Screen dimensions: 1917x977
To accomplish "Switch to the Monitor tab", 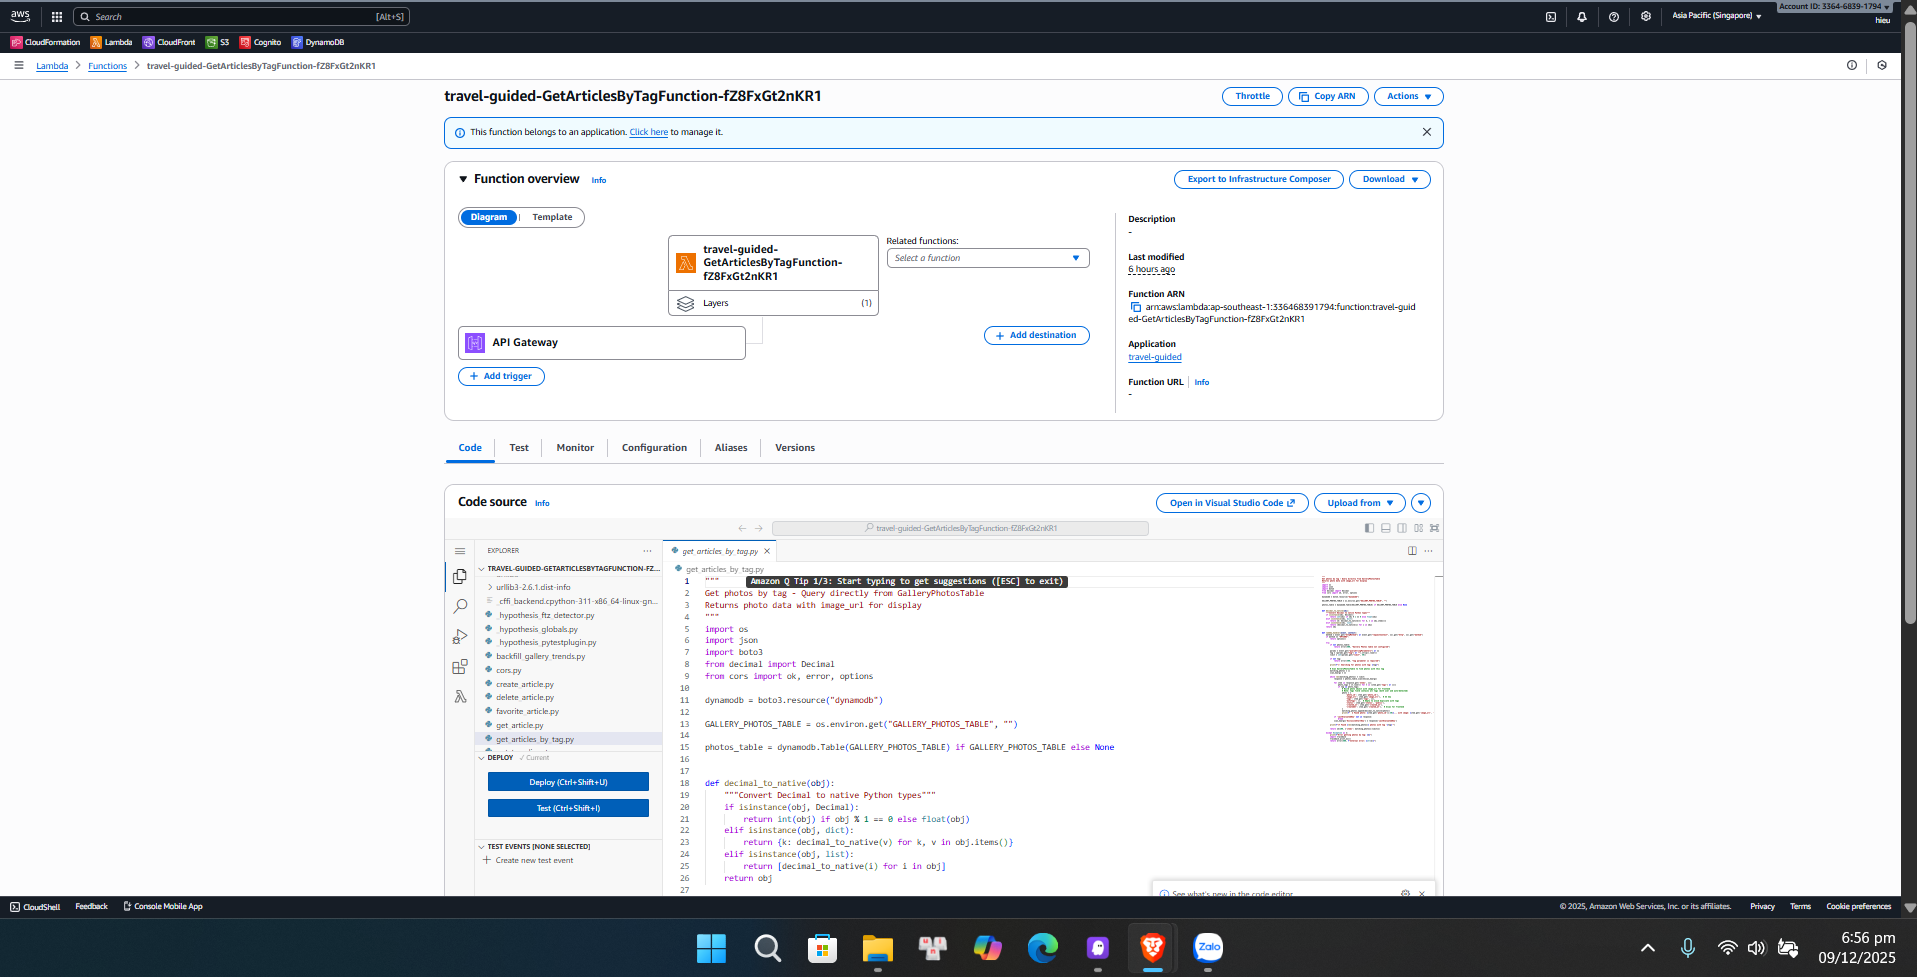I will (x=574, y=447).
